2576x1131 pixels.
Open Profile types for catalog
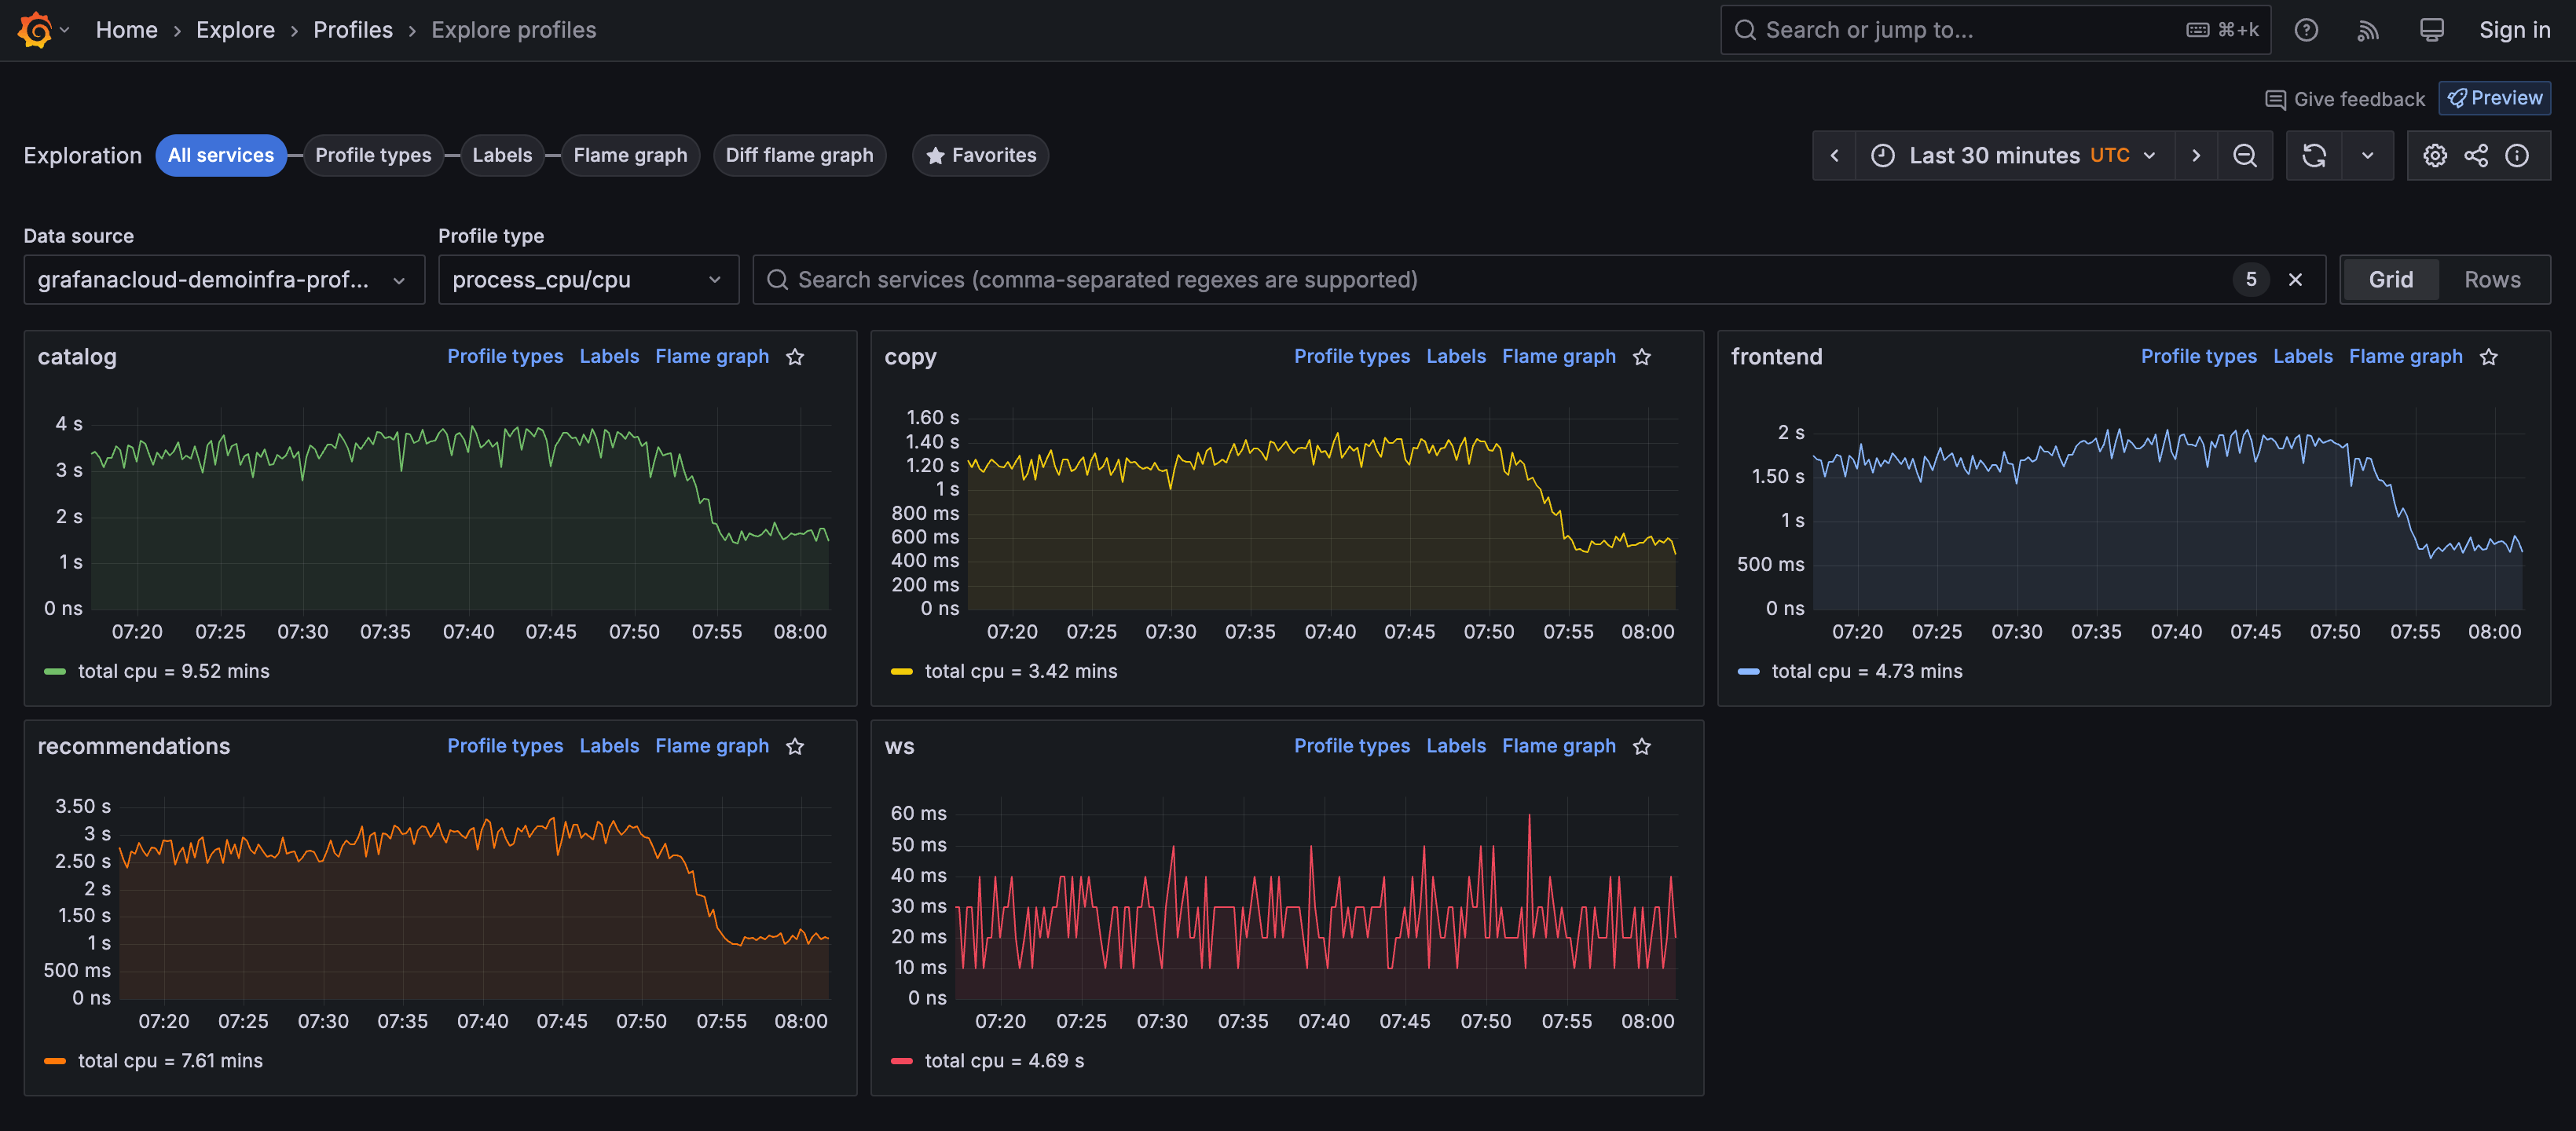click(x=505, y=357)
